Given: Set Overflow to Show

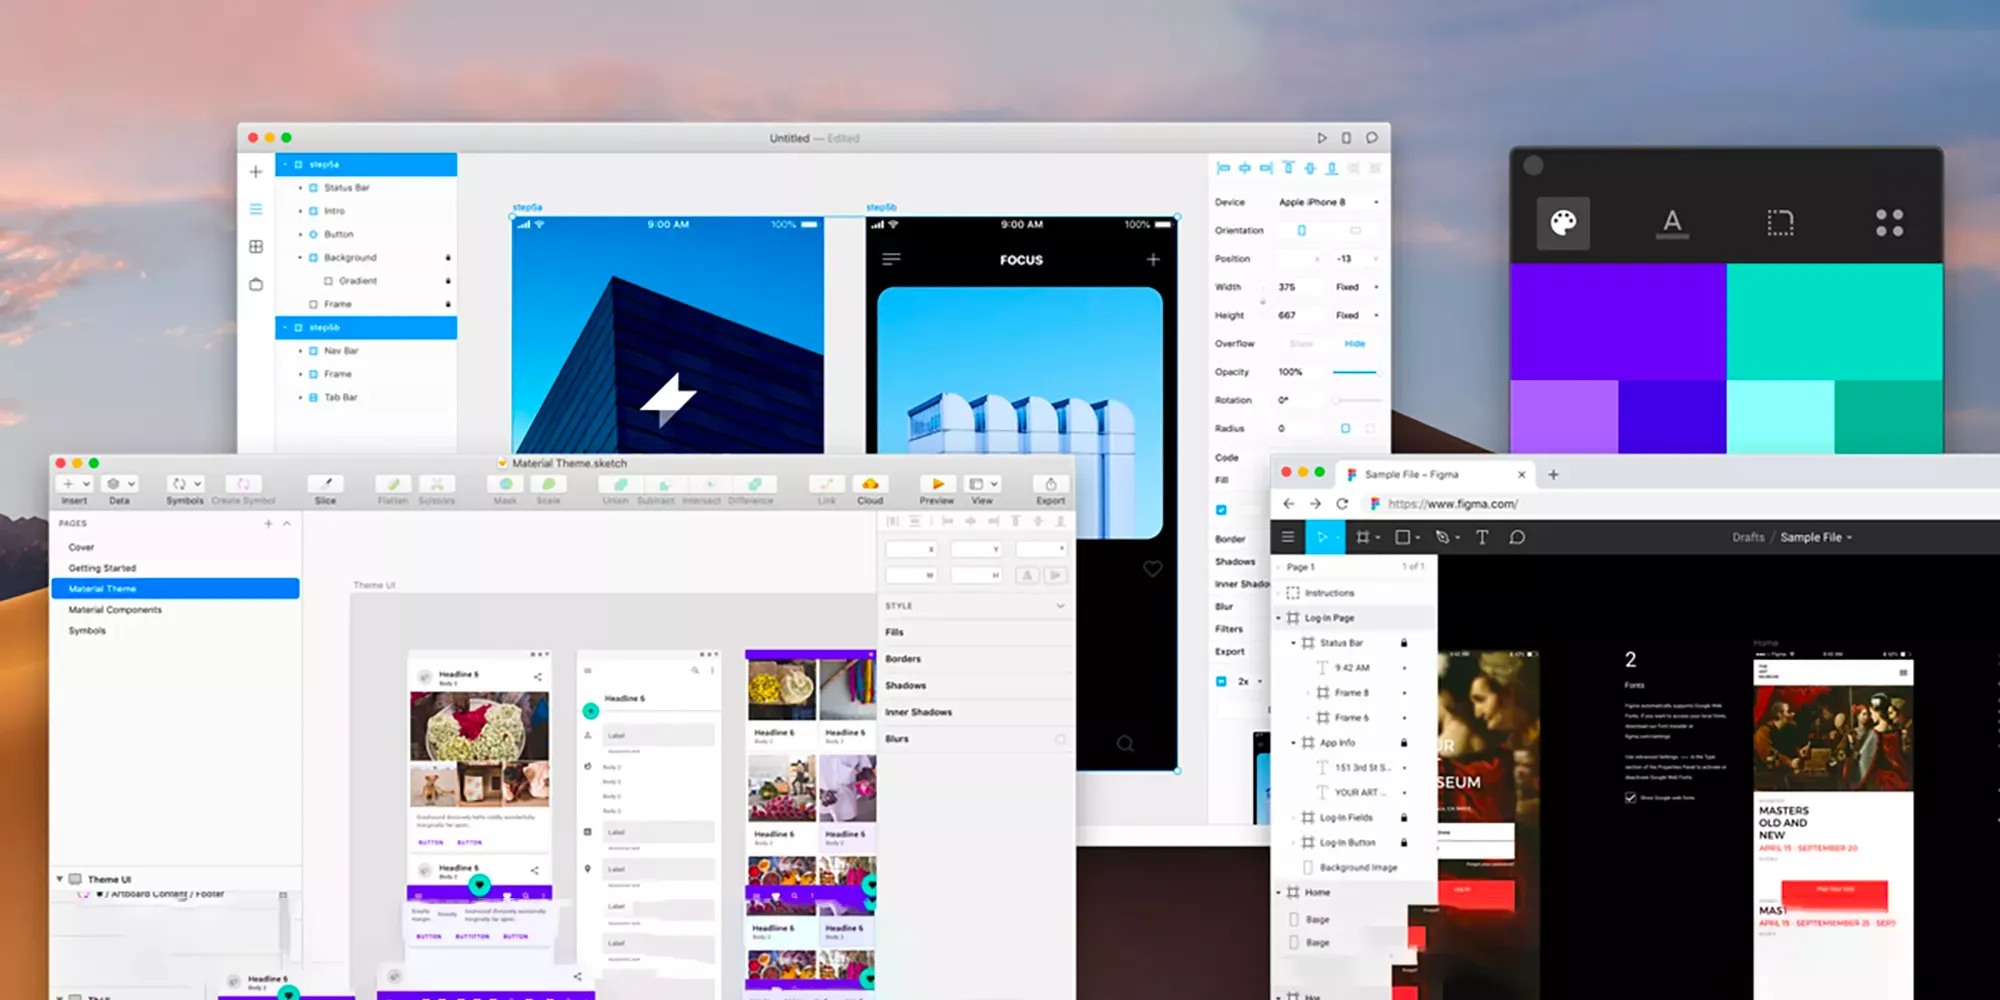Looking at the screenshot, I should click(1301, 343).
